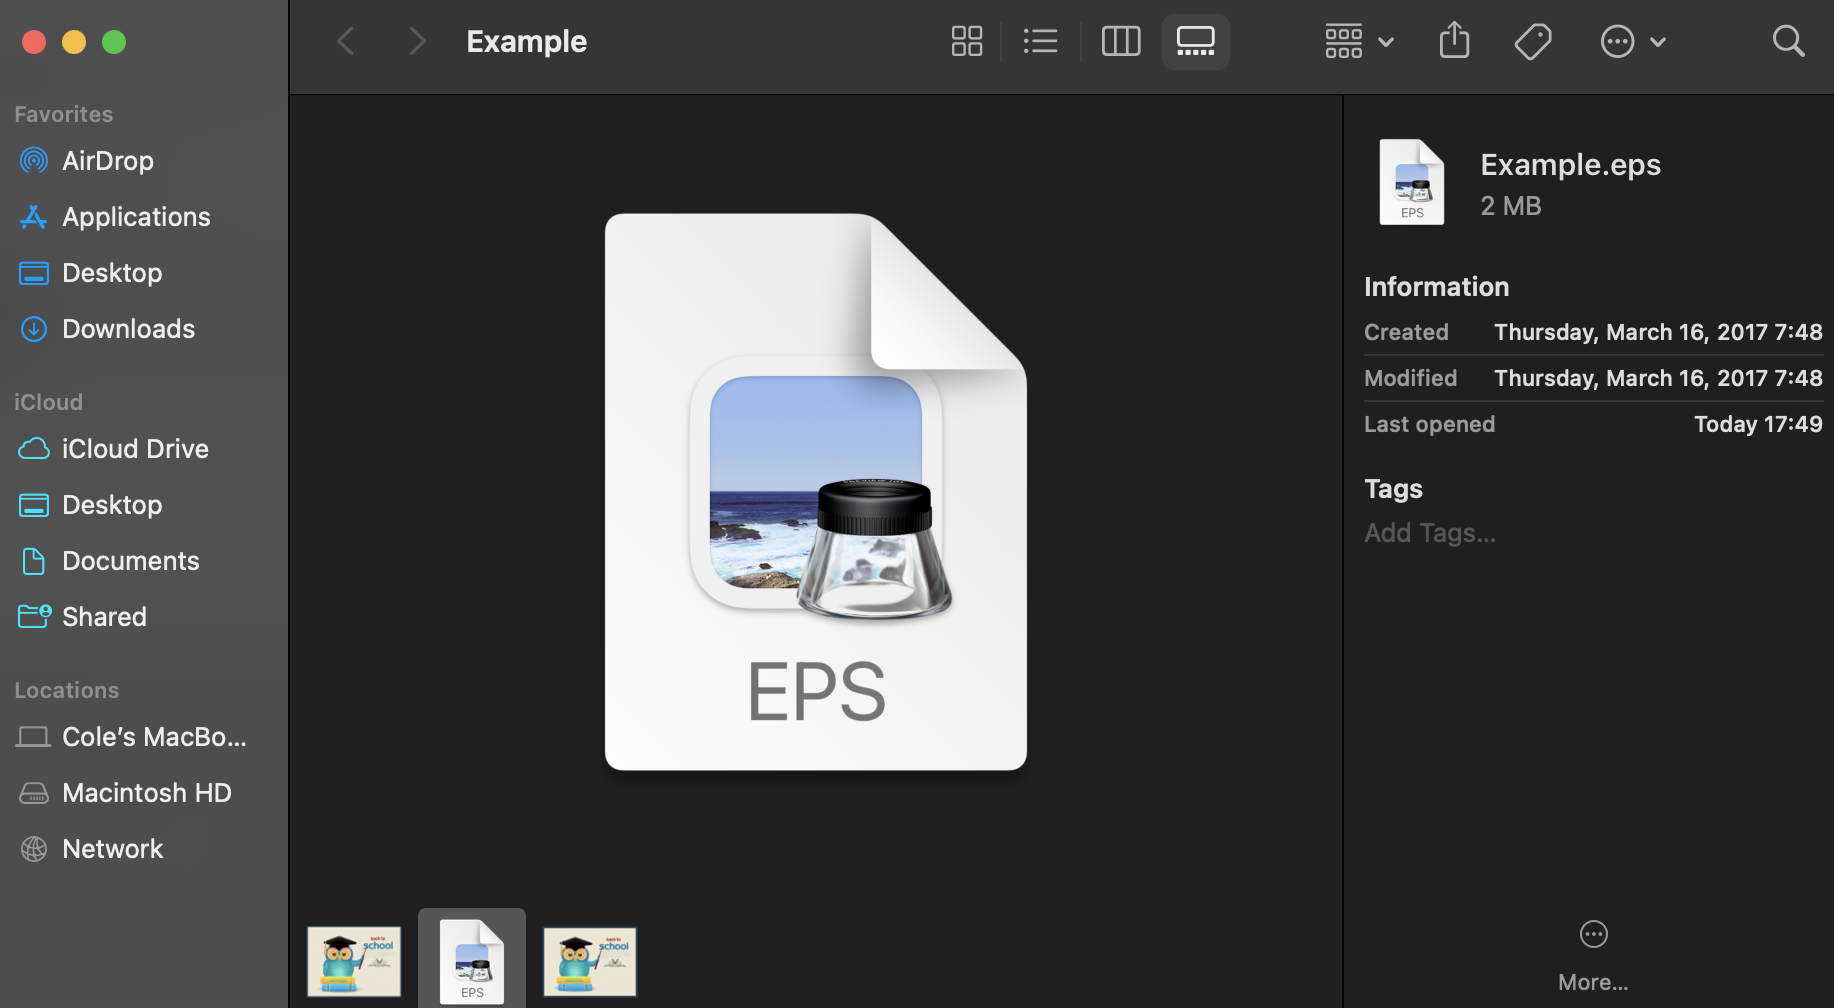Open iCloud Drive from sidebar
Viewport: 1834px width, 1008px height.
pyautogui.click(x=135, y=449)
